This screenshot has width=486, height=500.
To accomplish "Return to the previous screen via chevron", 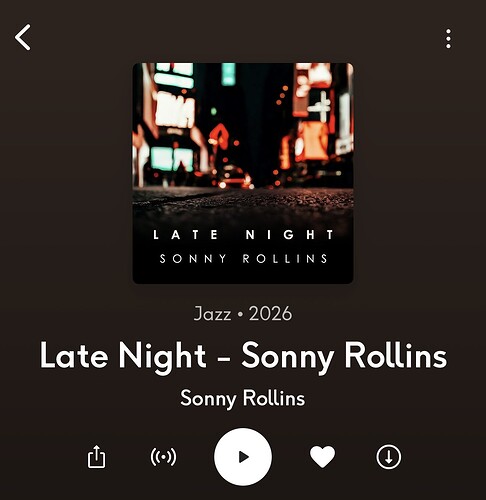I will (x=23, y=37).
